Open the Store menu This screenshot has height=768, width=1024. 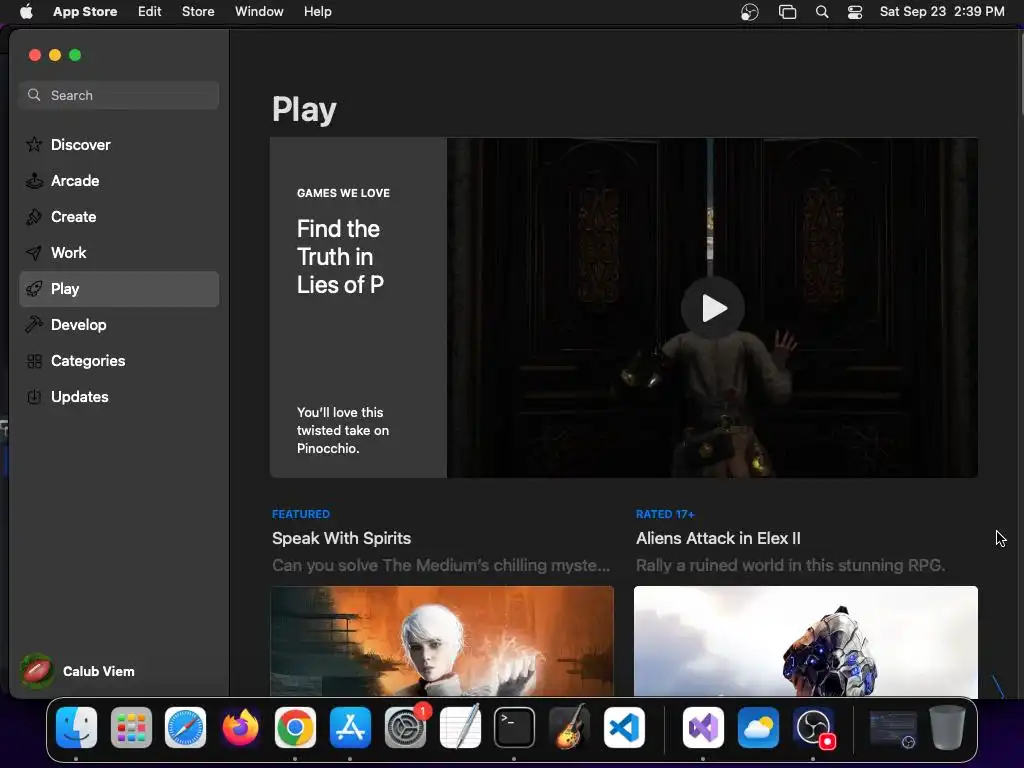(x=198, y=12)
